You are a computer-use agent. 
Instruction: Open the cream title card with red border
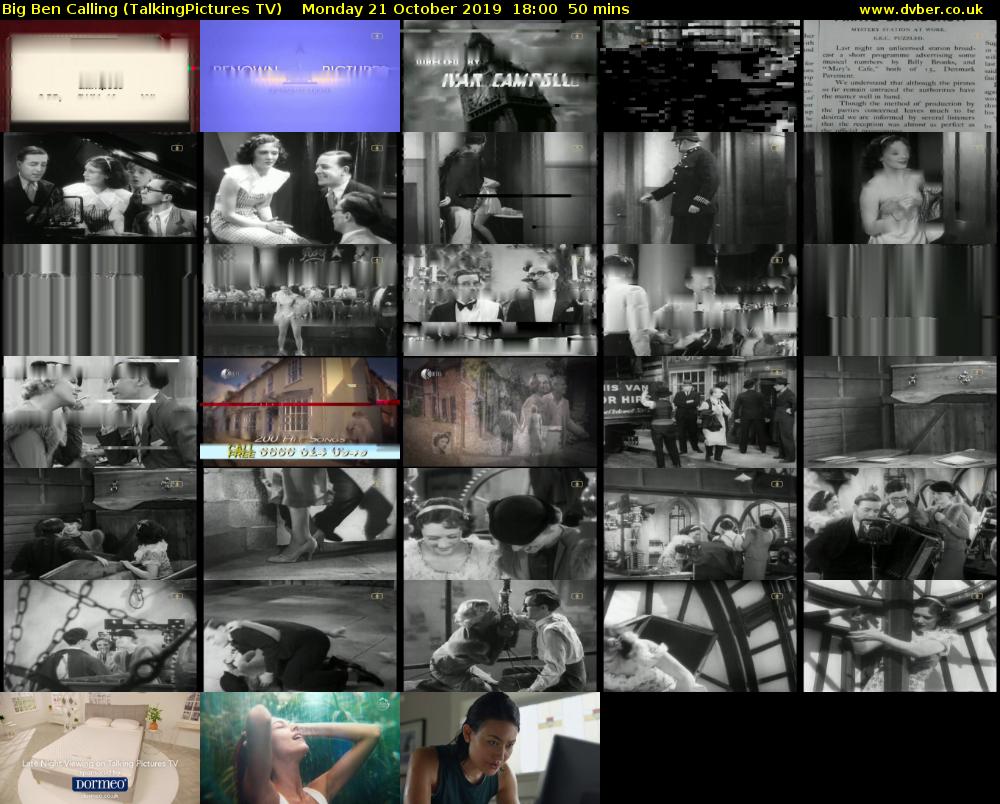(100, 76)
